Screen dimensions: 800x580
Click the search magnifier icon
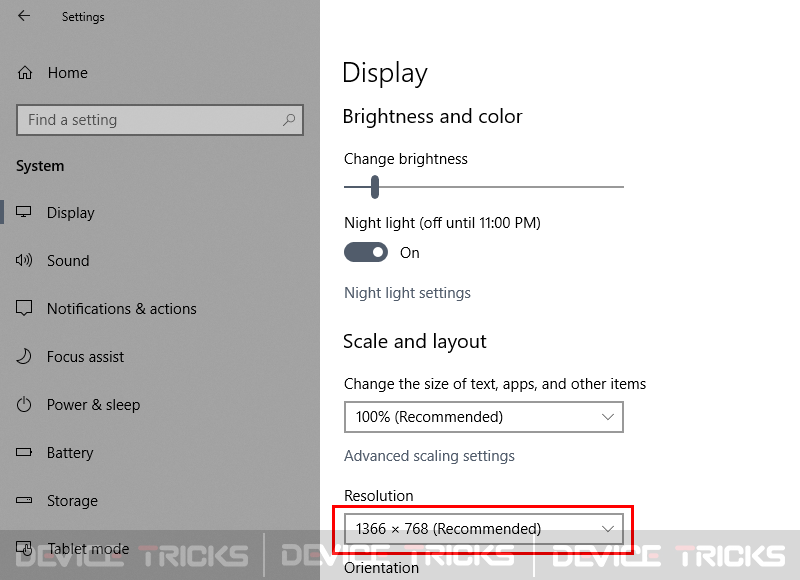[x=289, y=120]
